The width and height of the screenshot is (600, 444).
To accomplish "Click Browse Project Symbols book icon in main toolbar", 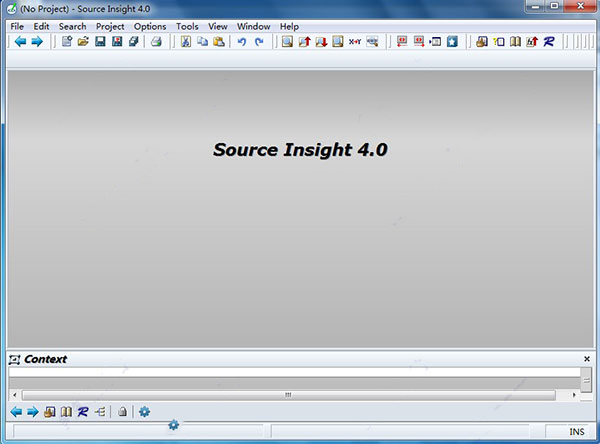I will coord(515,41).
